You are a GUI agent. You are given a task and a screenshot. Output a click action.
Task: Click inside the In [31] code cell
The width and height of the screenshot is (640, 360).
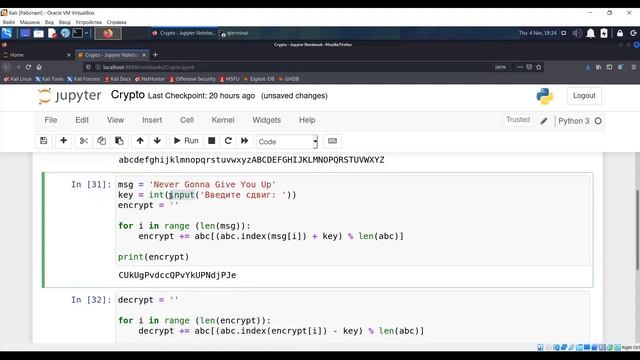tap(353, 220)
